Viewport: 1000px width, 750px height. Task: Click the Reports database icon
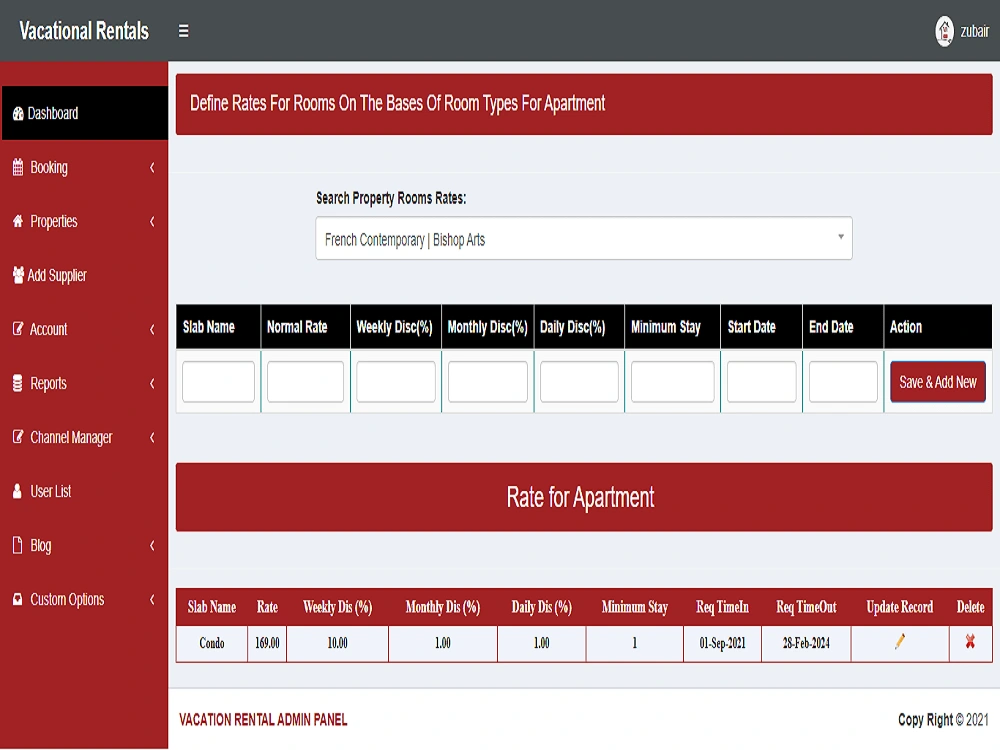pos(18,383)
